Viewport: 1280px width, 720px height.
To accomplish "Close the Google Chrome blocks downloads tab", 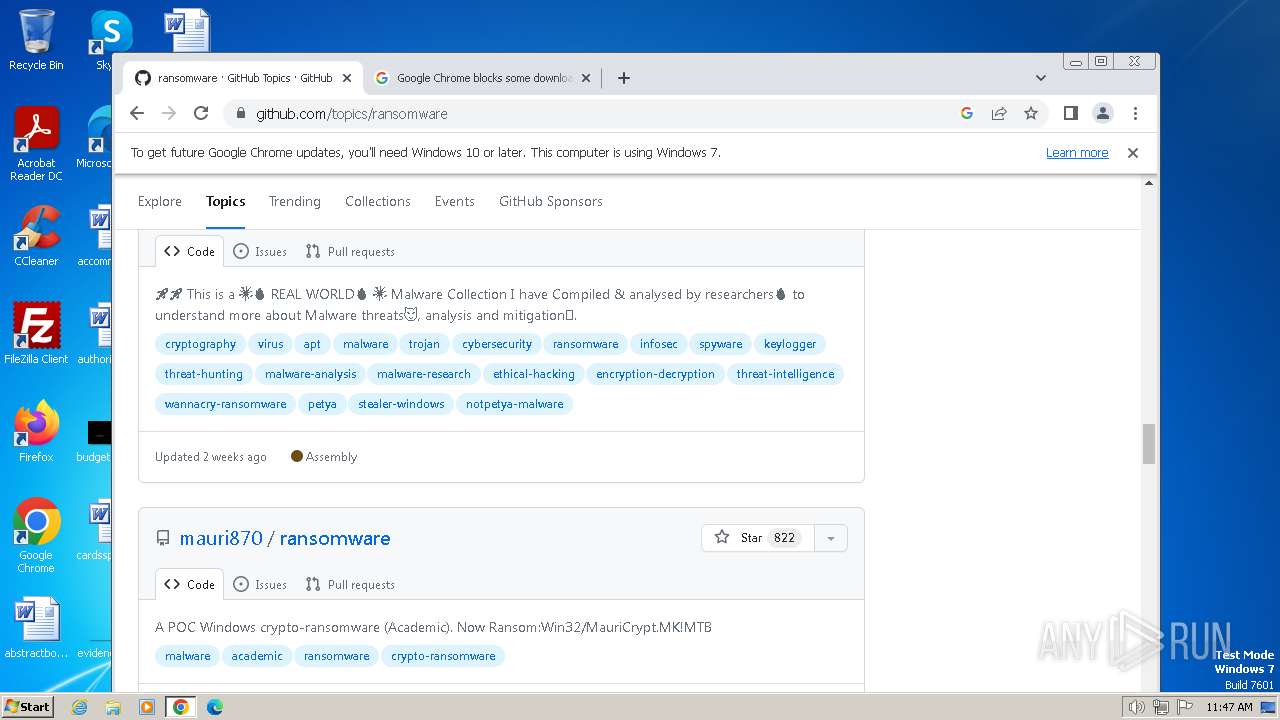I will 586,78.
